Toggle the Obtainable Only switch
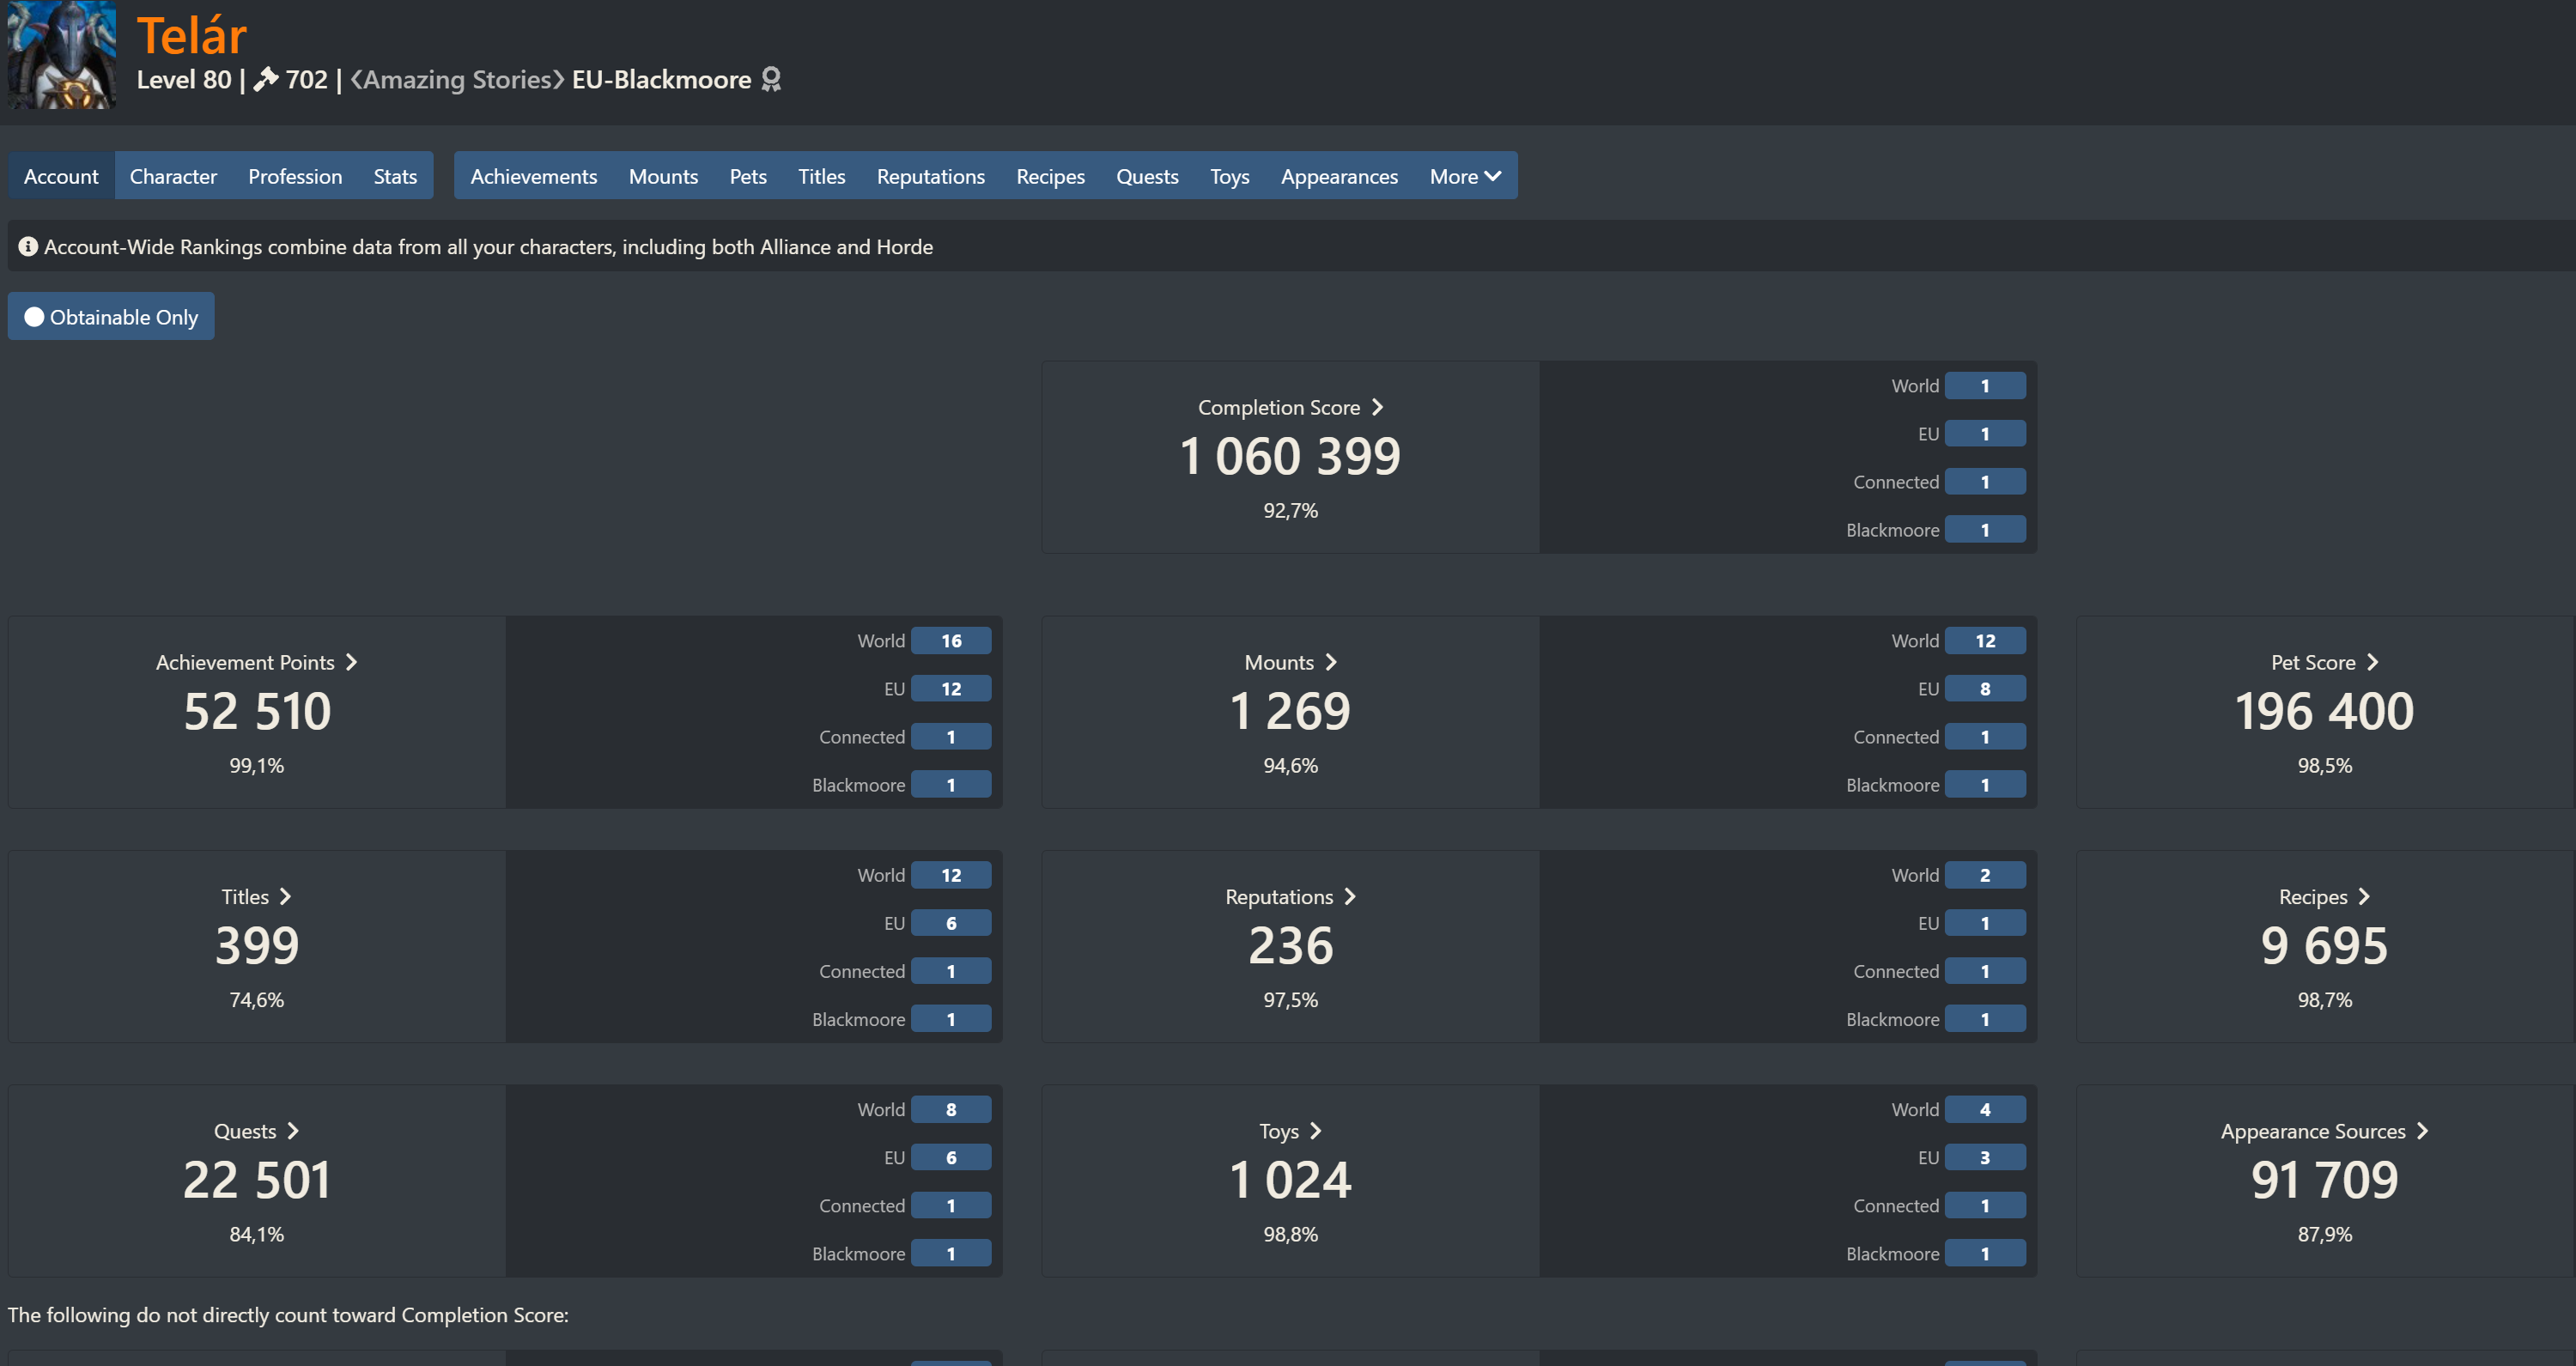Screen dimensions: 2576x1366 coord(111,317)
